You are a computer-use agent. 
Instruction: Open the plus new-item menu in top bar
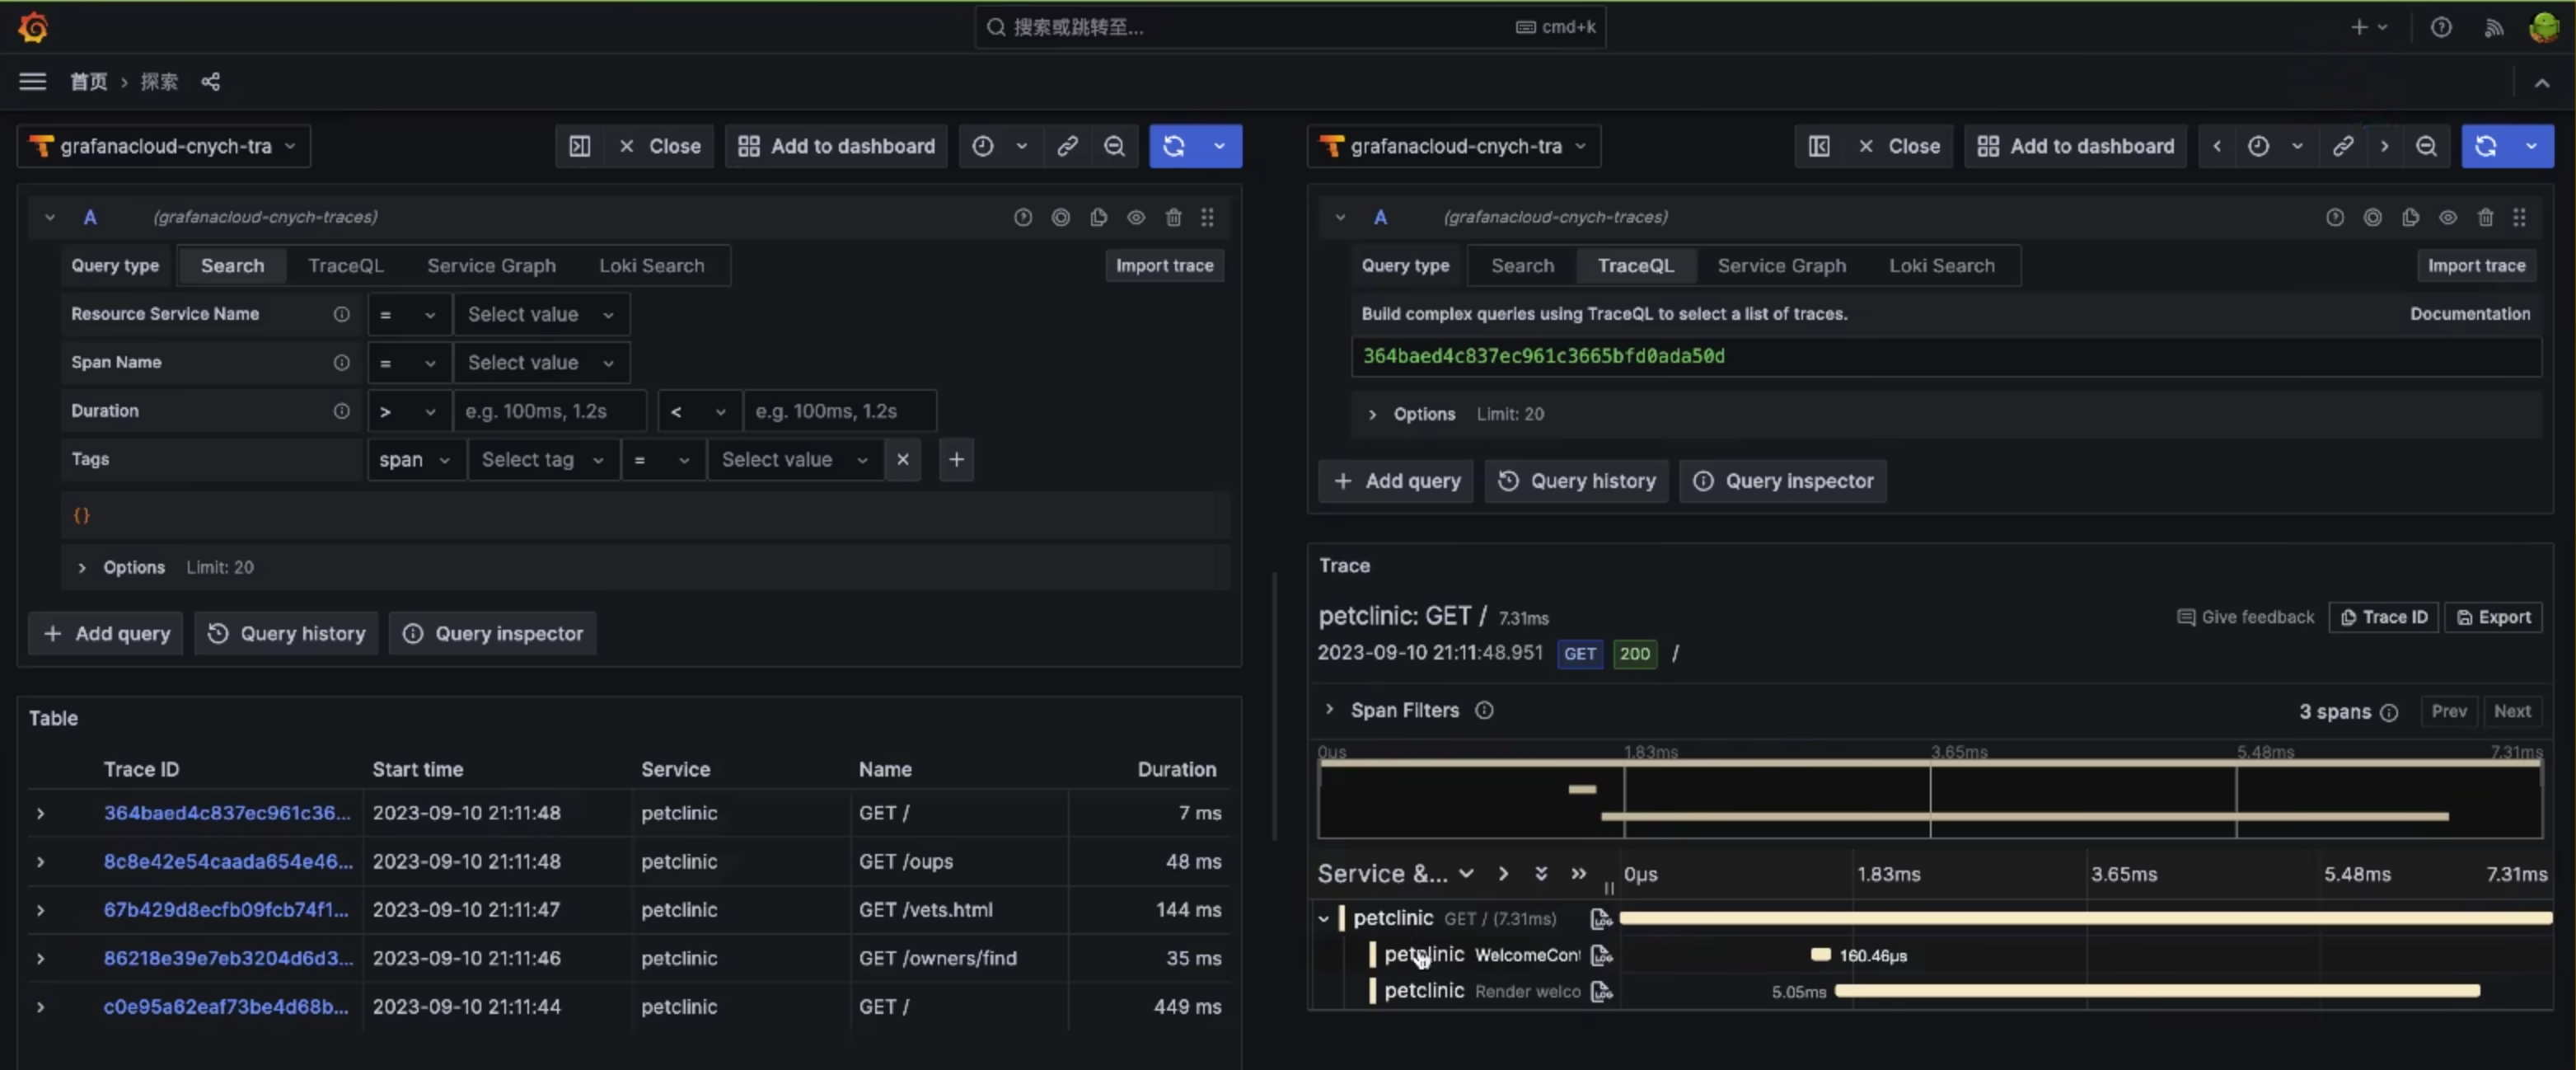coord(2369,27)
